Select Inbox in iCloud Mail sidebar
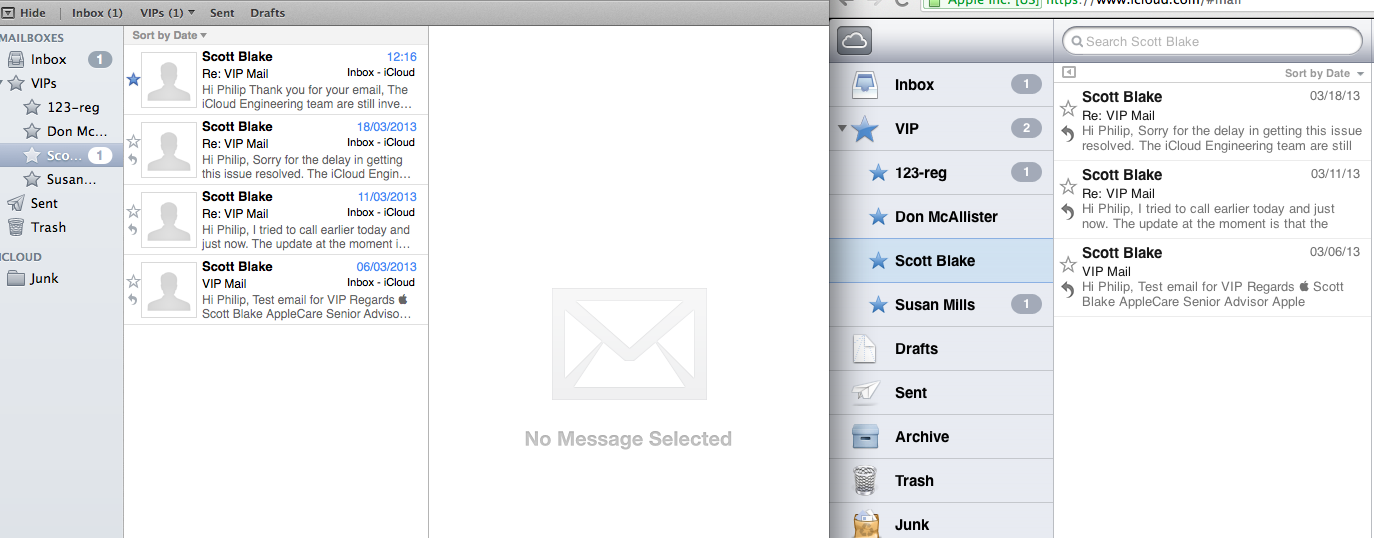 941,85
